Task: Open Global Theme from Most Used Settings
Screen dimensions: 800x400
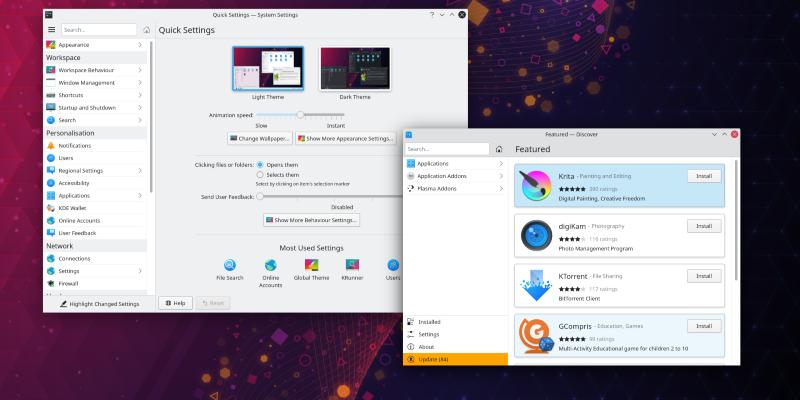Action: pos(311,265)
